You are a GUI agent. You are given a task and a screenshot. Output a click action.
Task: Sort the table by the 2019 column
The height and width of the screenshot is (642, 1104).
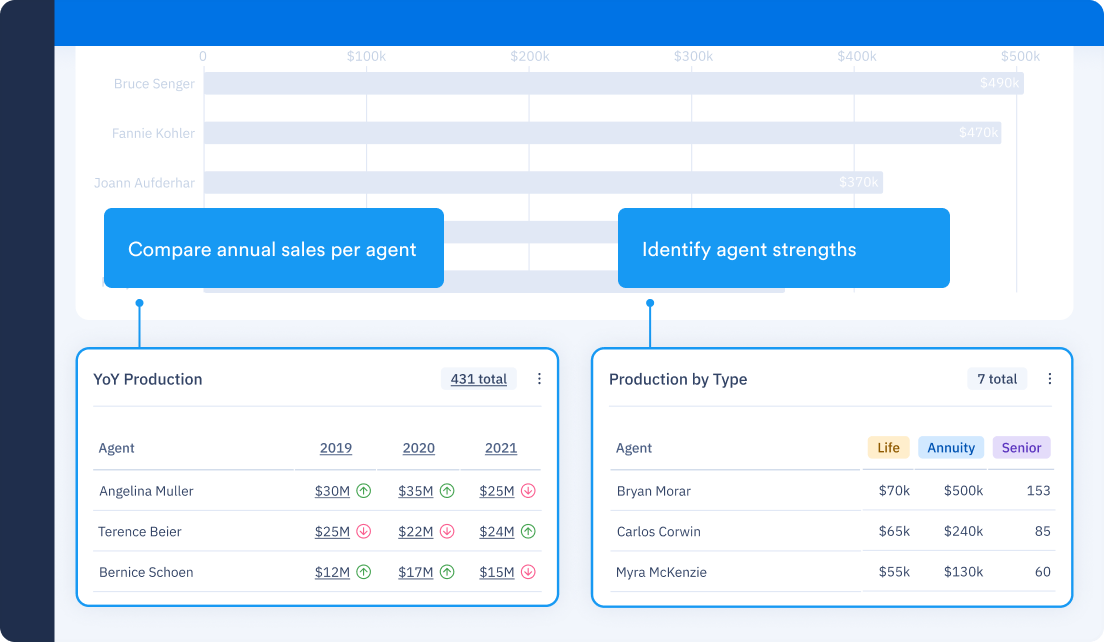[x=336, y=448]
